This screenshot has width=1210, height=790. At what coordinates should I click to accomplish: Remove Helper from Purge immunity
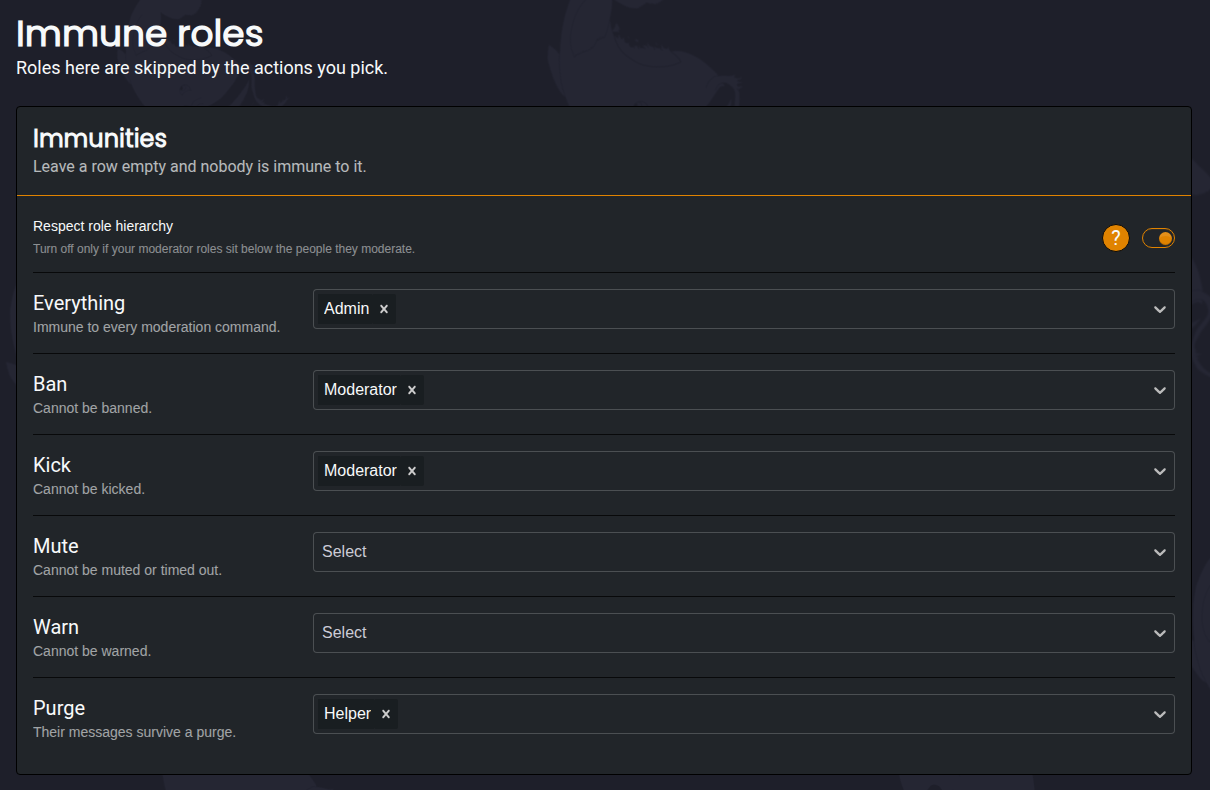[x=386, y=714]
